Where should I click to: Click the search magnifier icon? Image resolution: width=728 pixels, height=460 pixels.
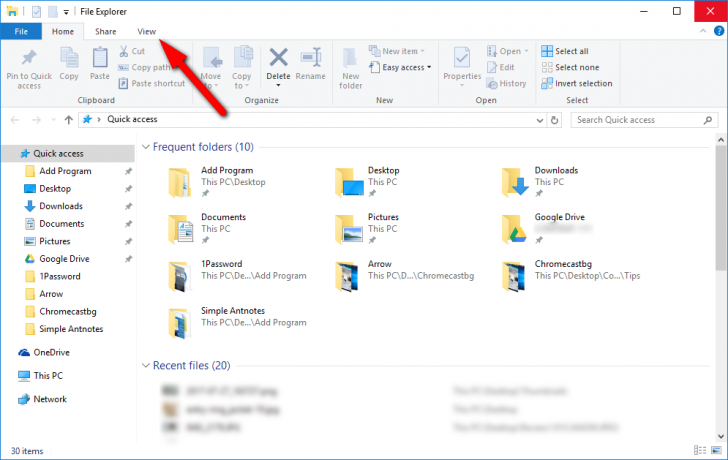click(x=708, y=120)
